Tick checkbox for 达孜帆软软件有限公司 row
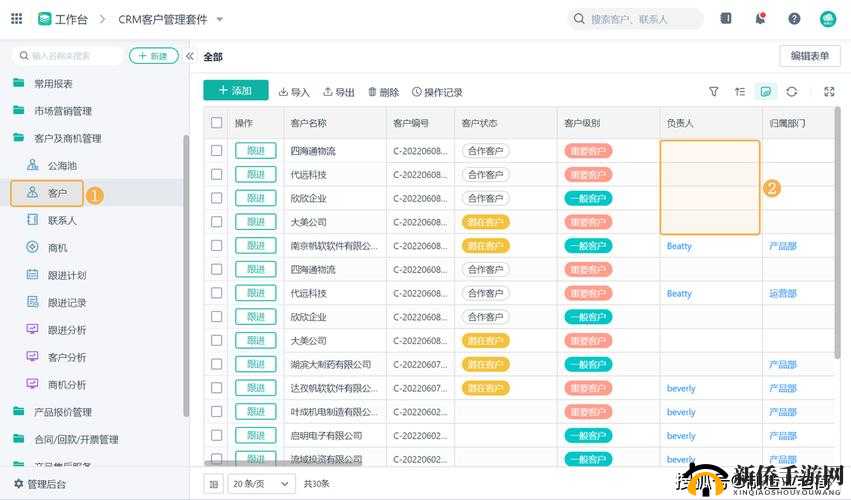 coord(217,388)
